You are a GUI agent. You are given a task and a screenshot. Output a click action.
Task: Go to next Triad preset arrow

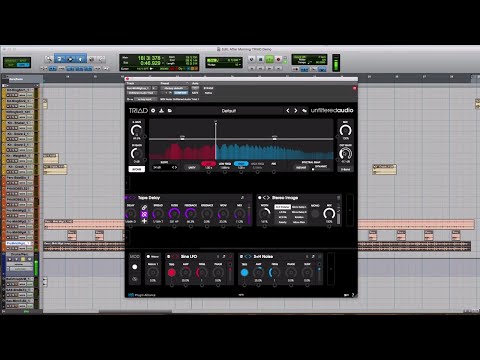click(x=296, y=110)
